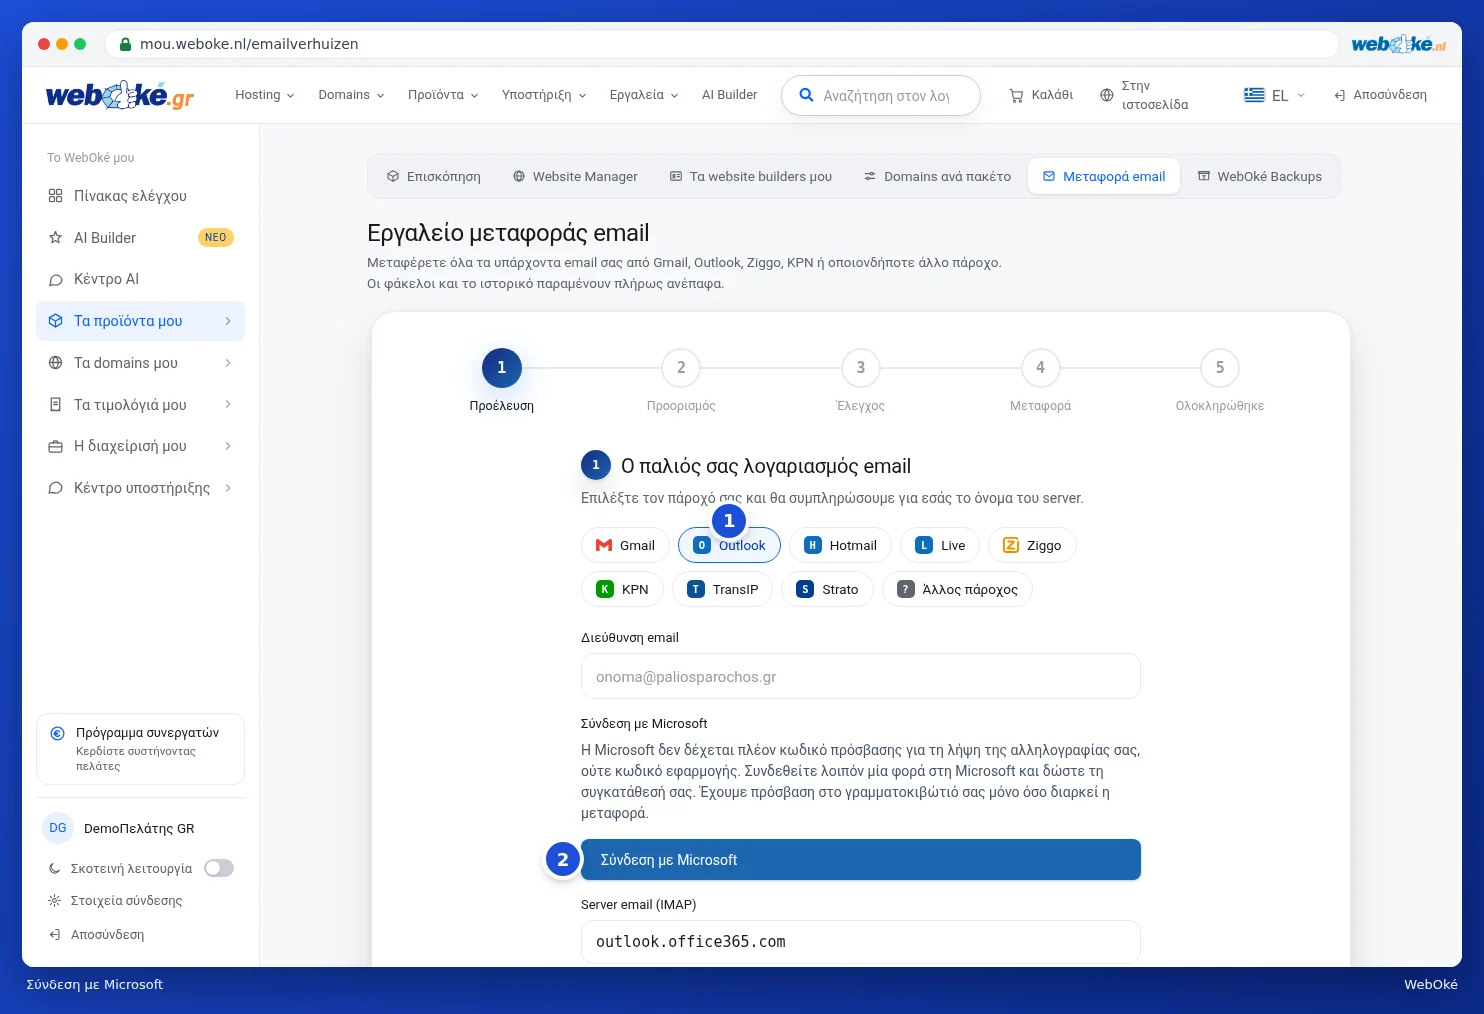Click the AI Builder star icon in sidebar
The height and width of the screenshot is (1014, 1484).
click(x=56, y=238)
